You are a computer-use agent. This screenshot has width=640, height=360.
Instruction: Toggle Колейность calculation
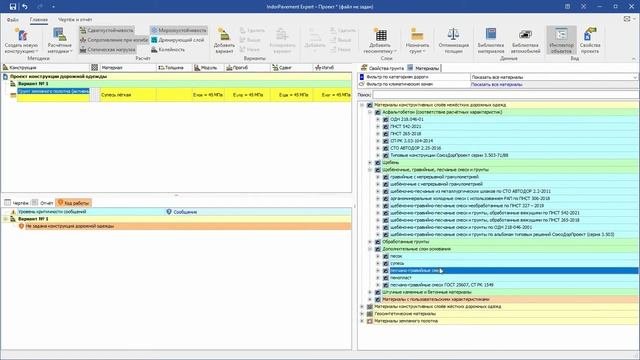[168, 49]
